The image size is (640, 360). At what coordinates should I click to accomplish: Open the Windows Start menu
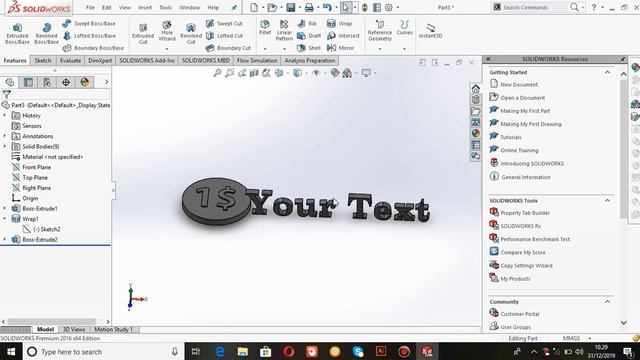(x=11, y=351)
